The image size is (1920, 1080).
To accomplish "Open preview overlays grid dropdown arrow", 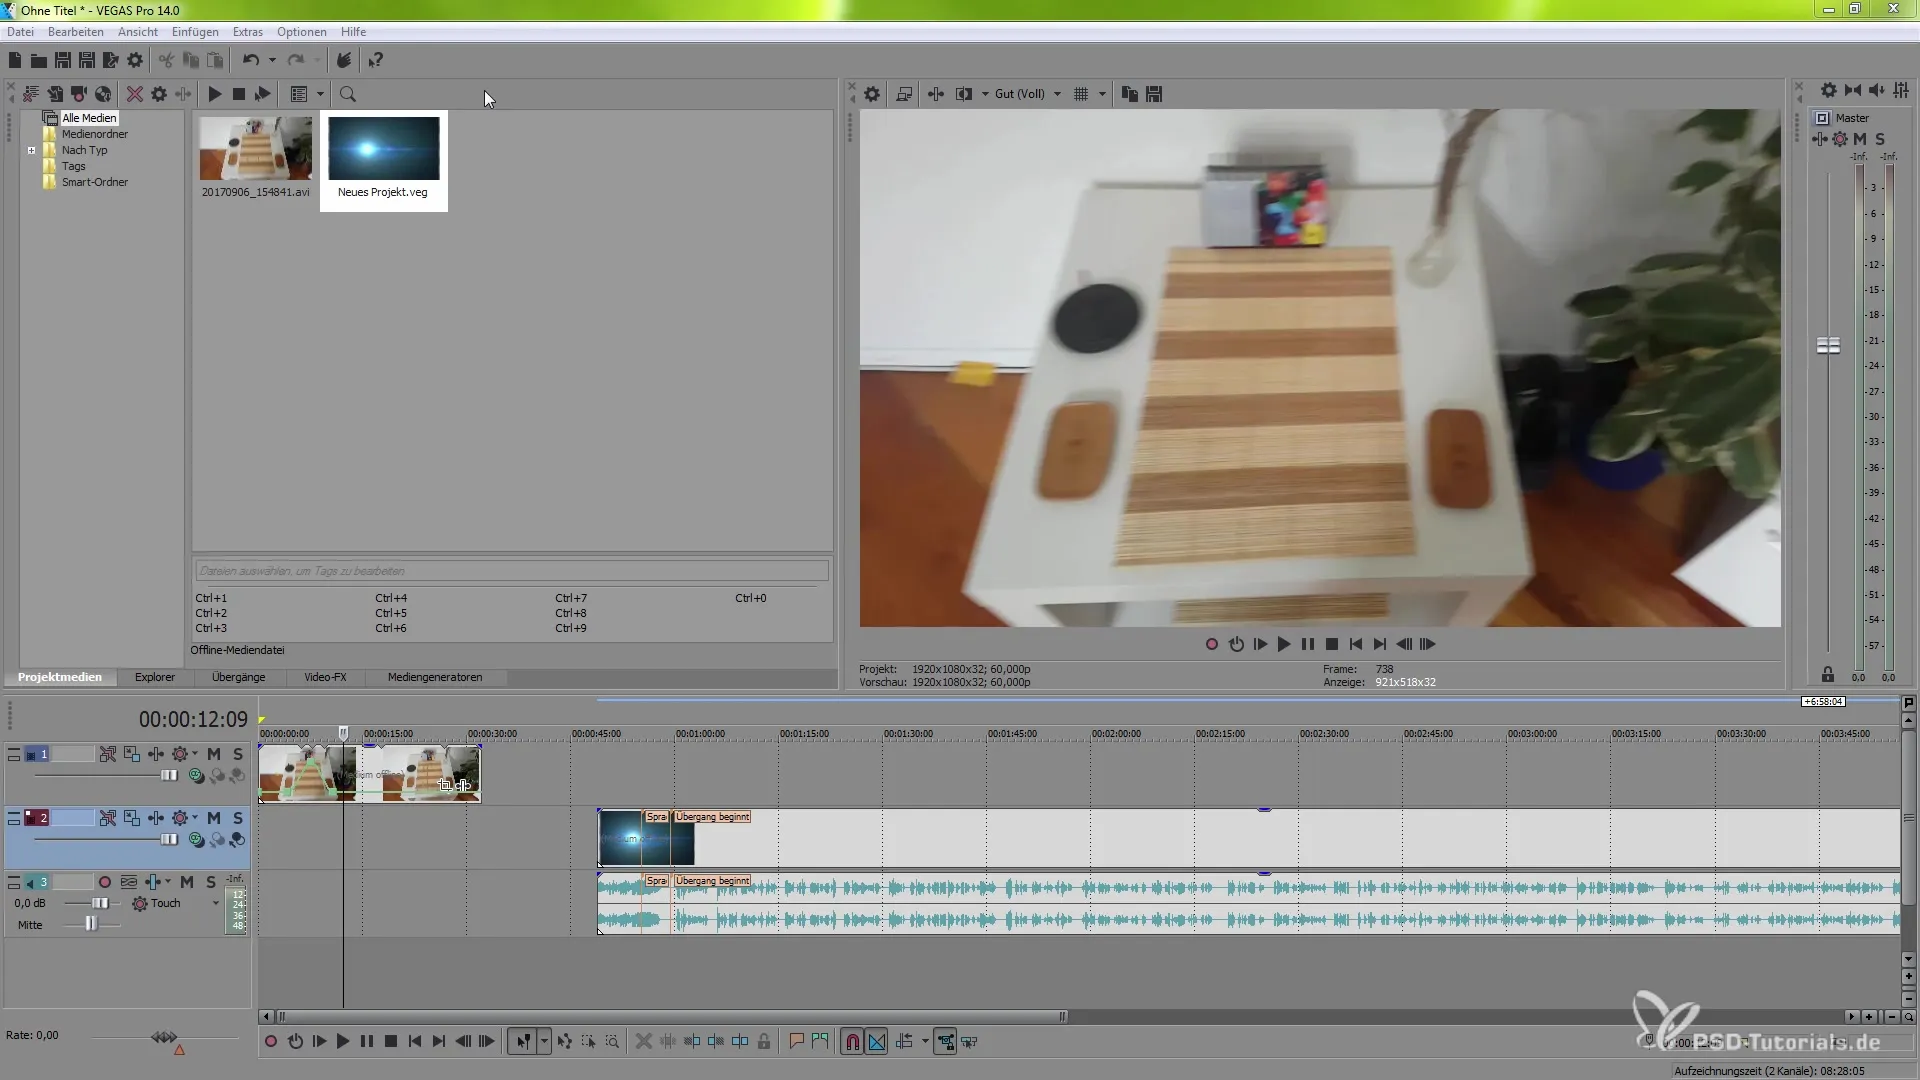I will (1103, 94).
